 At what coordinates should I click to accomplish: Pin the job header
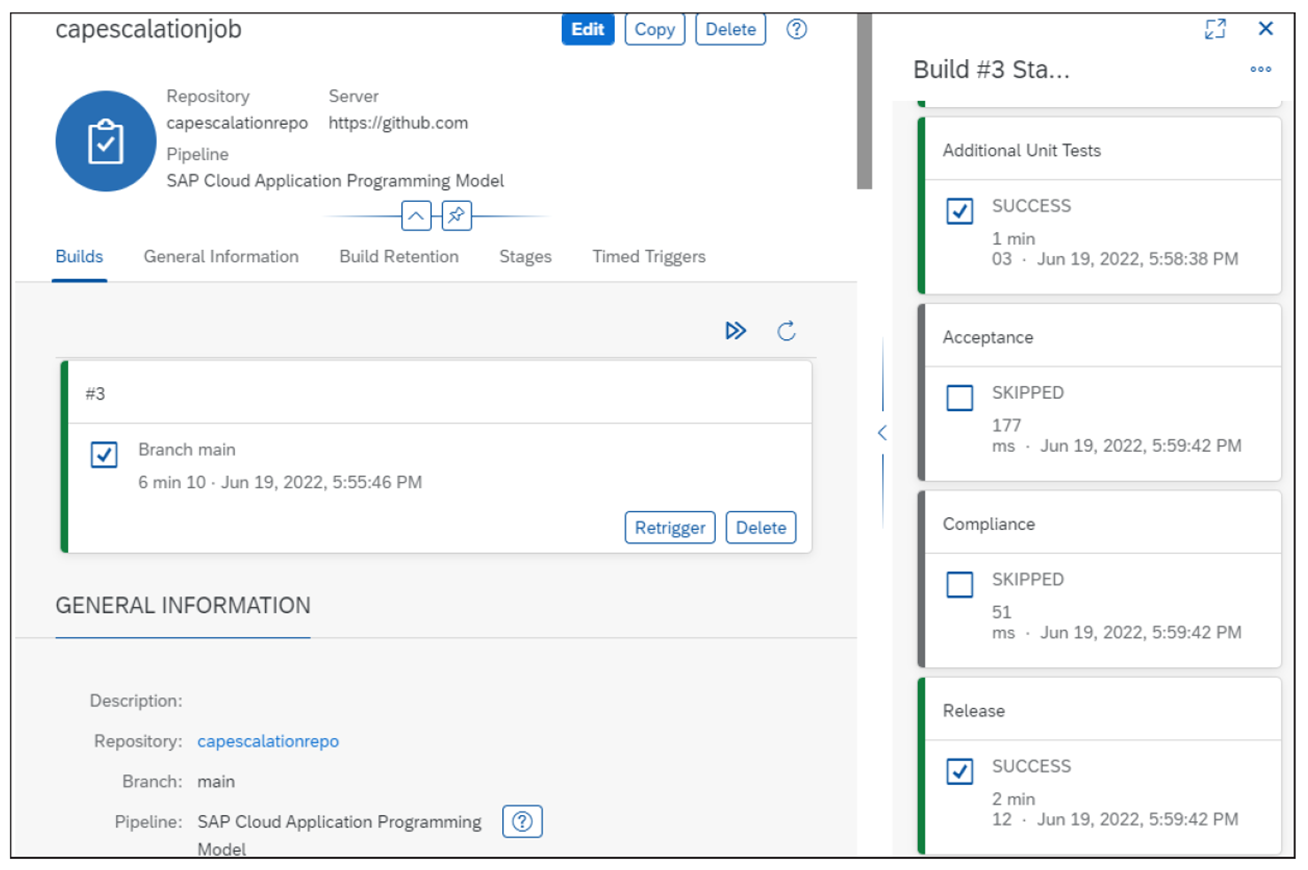pos(456,216)
